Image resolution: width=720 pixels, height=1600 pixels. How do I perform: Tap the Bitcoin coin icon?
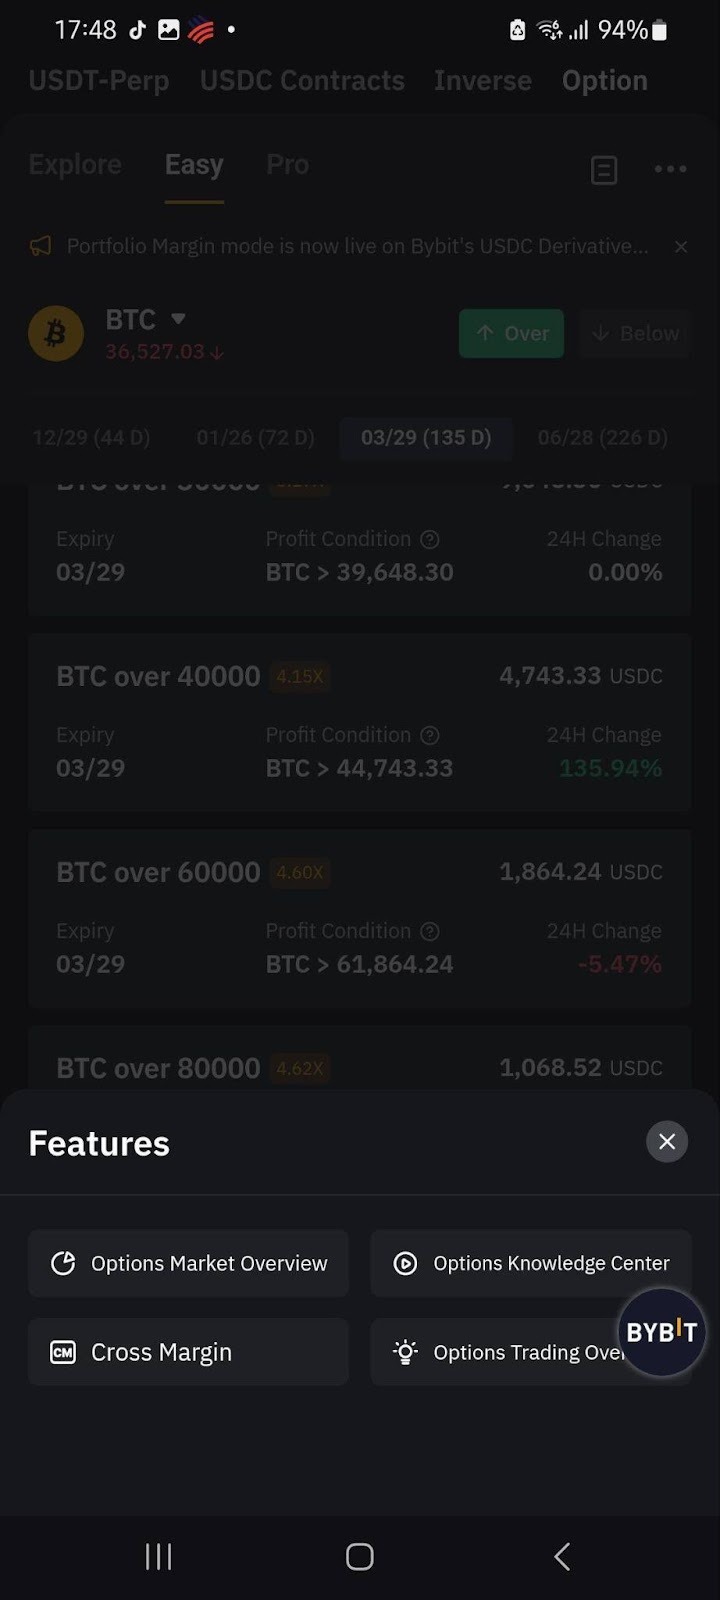pyautogui.click(x=56, y=333)
